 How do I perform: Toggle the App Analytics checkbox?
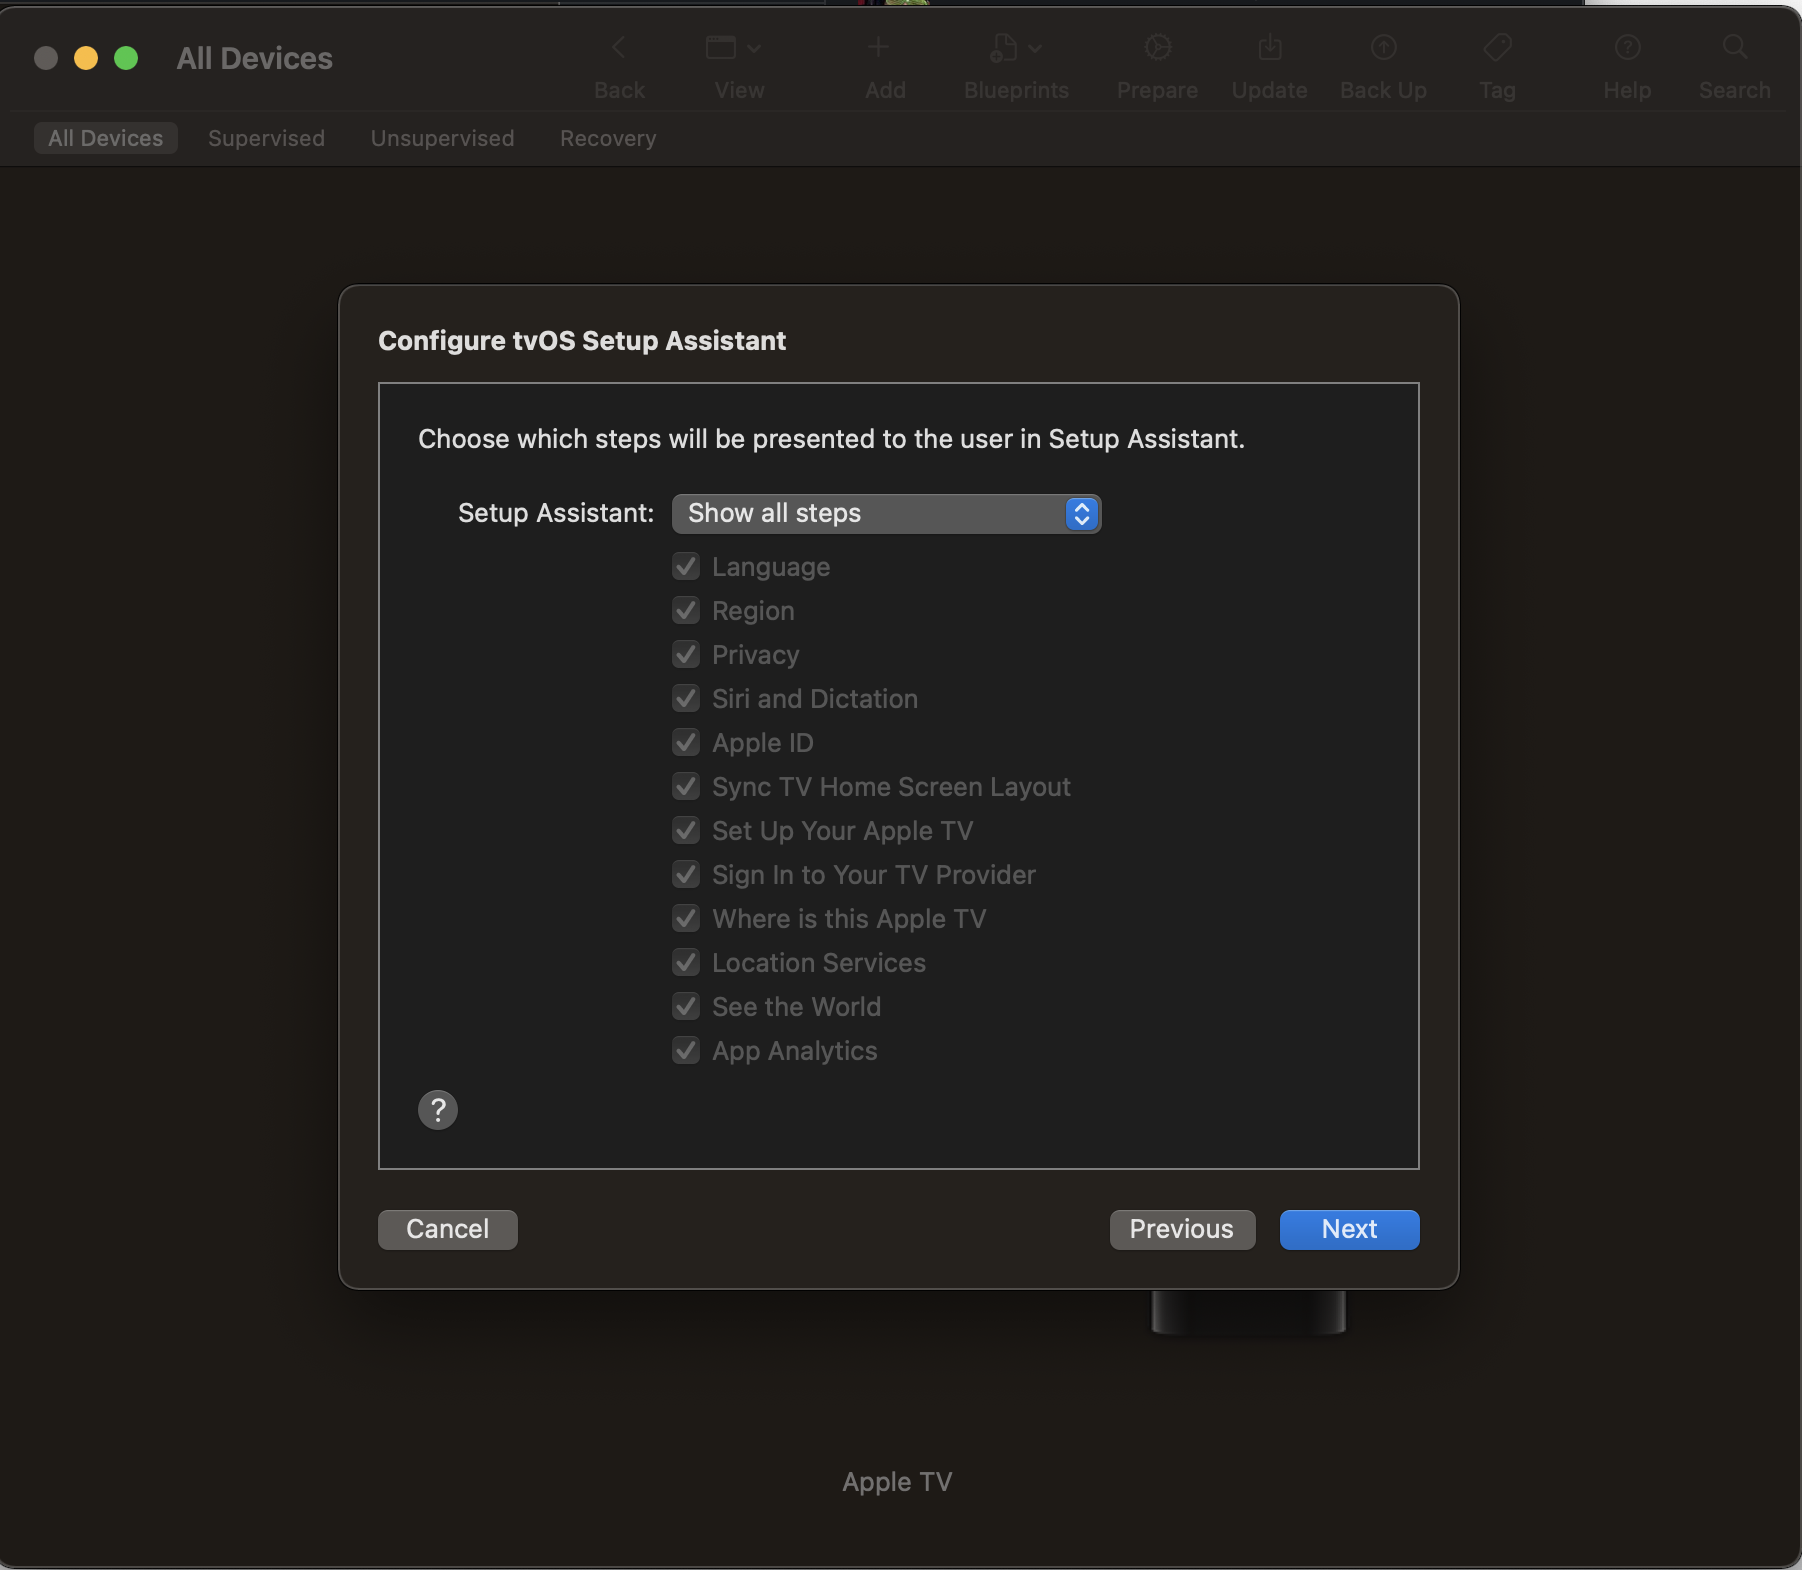(x=686, y=1051)
